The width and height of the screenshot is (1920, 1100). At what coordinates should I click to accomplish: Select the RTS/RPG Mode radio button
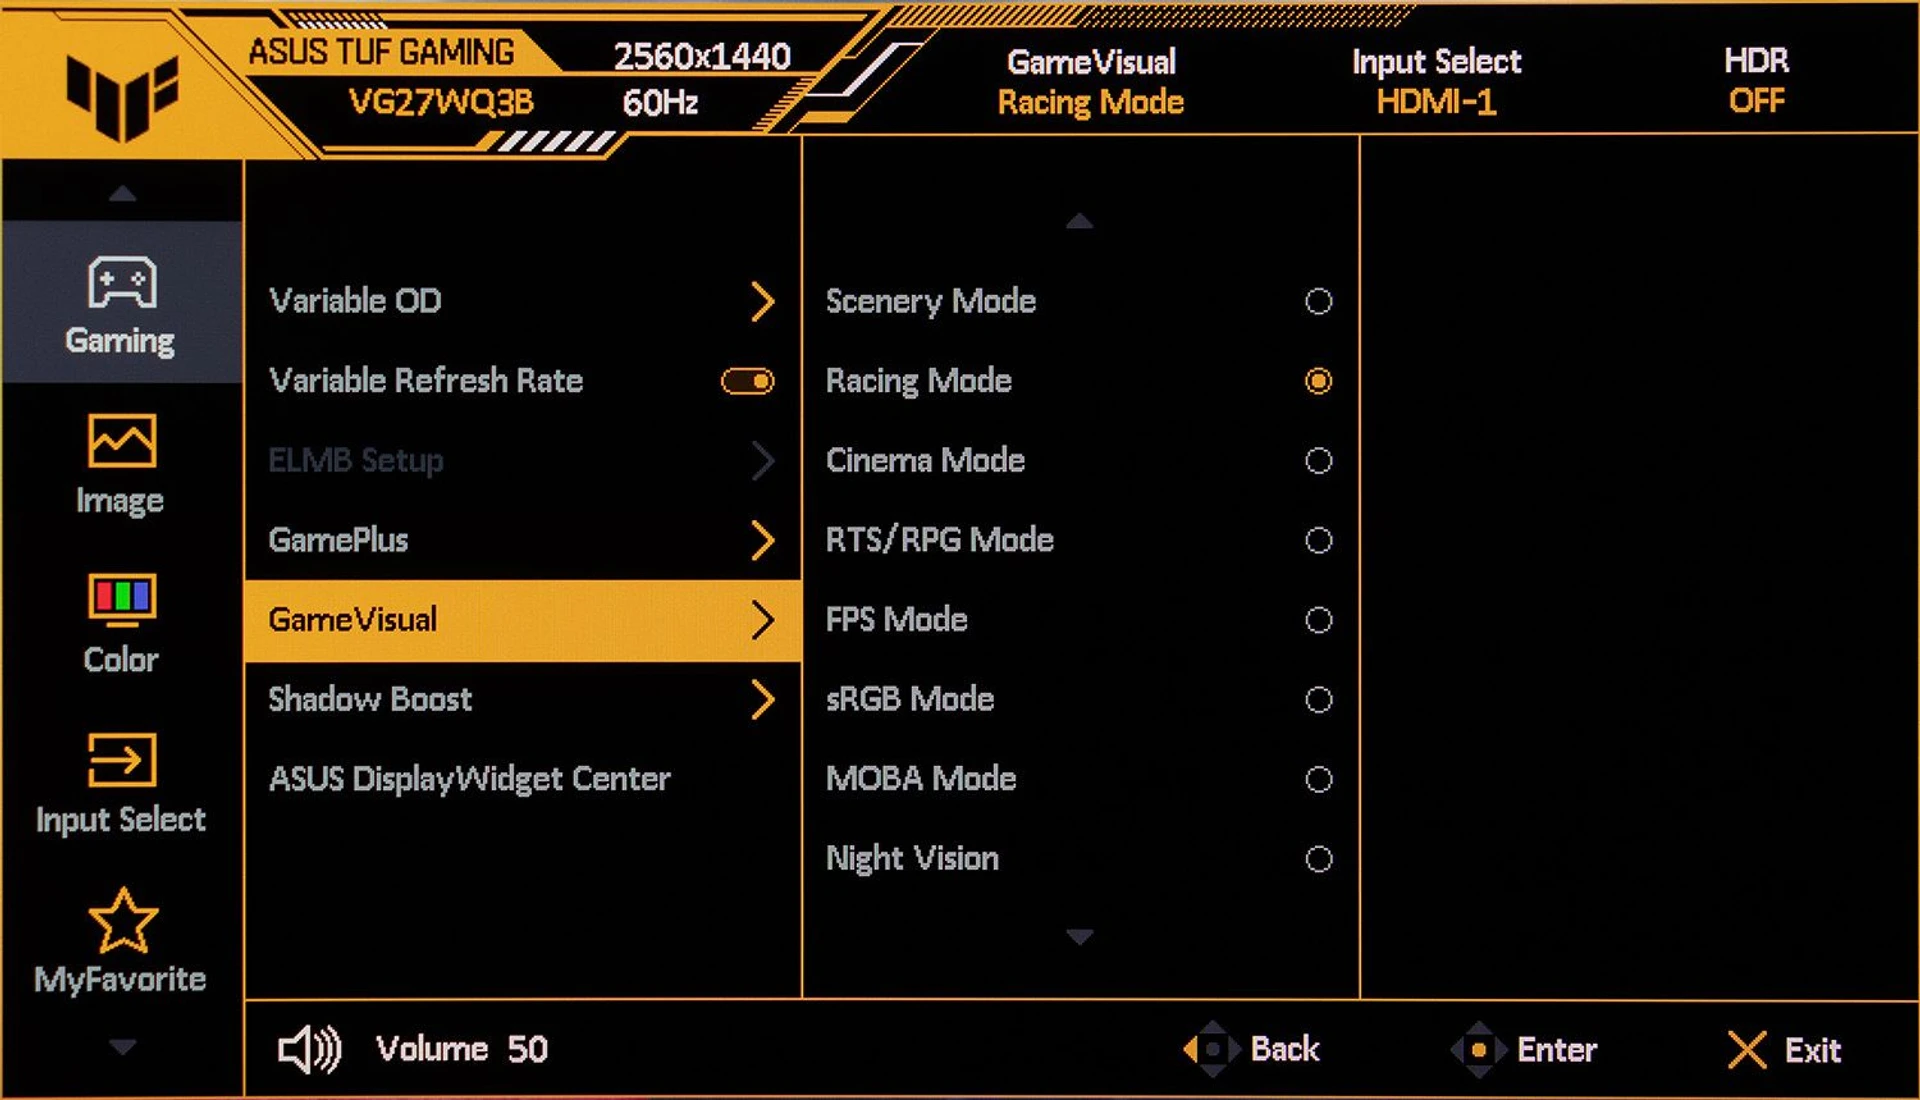click(x=1319, y=540)
